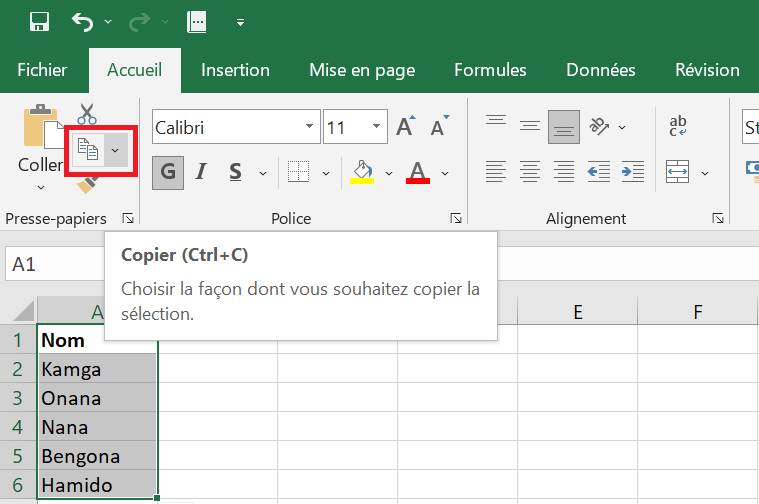This screenshot has height=504, width=759.
Task: Open the Révision tab
Action: point(707,70)
